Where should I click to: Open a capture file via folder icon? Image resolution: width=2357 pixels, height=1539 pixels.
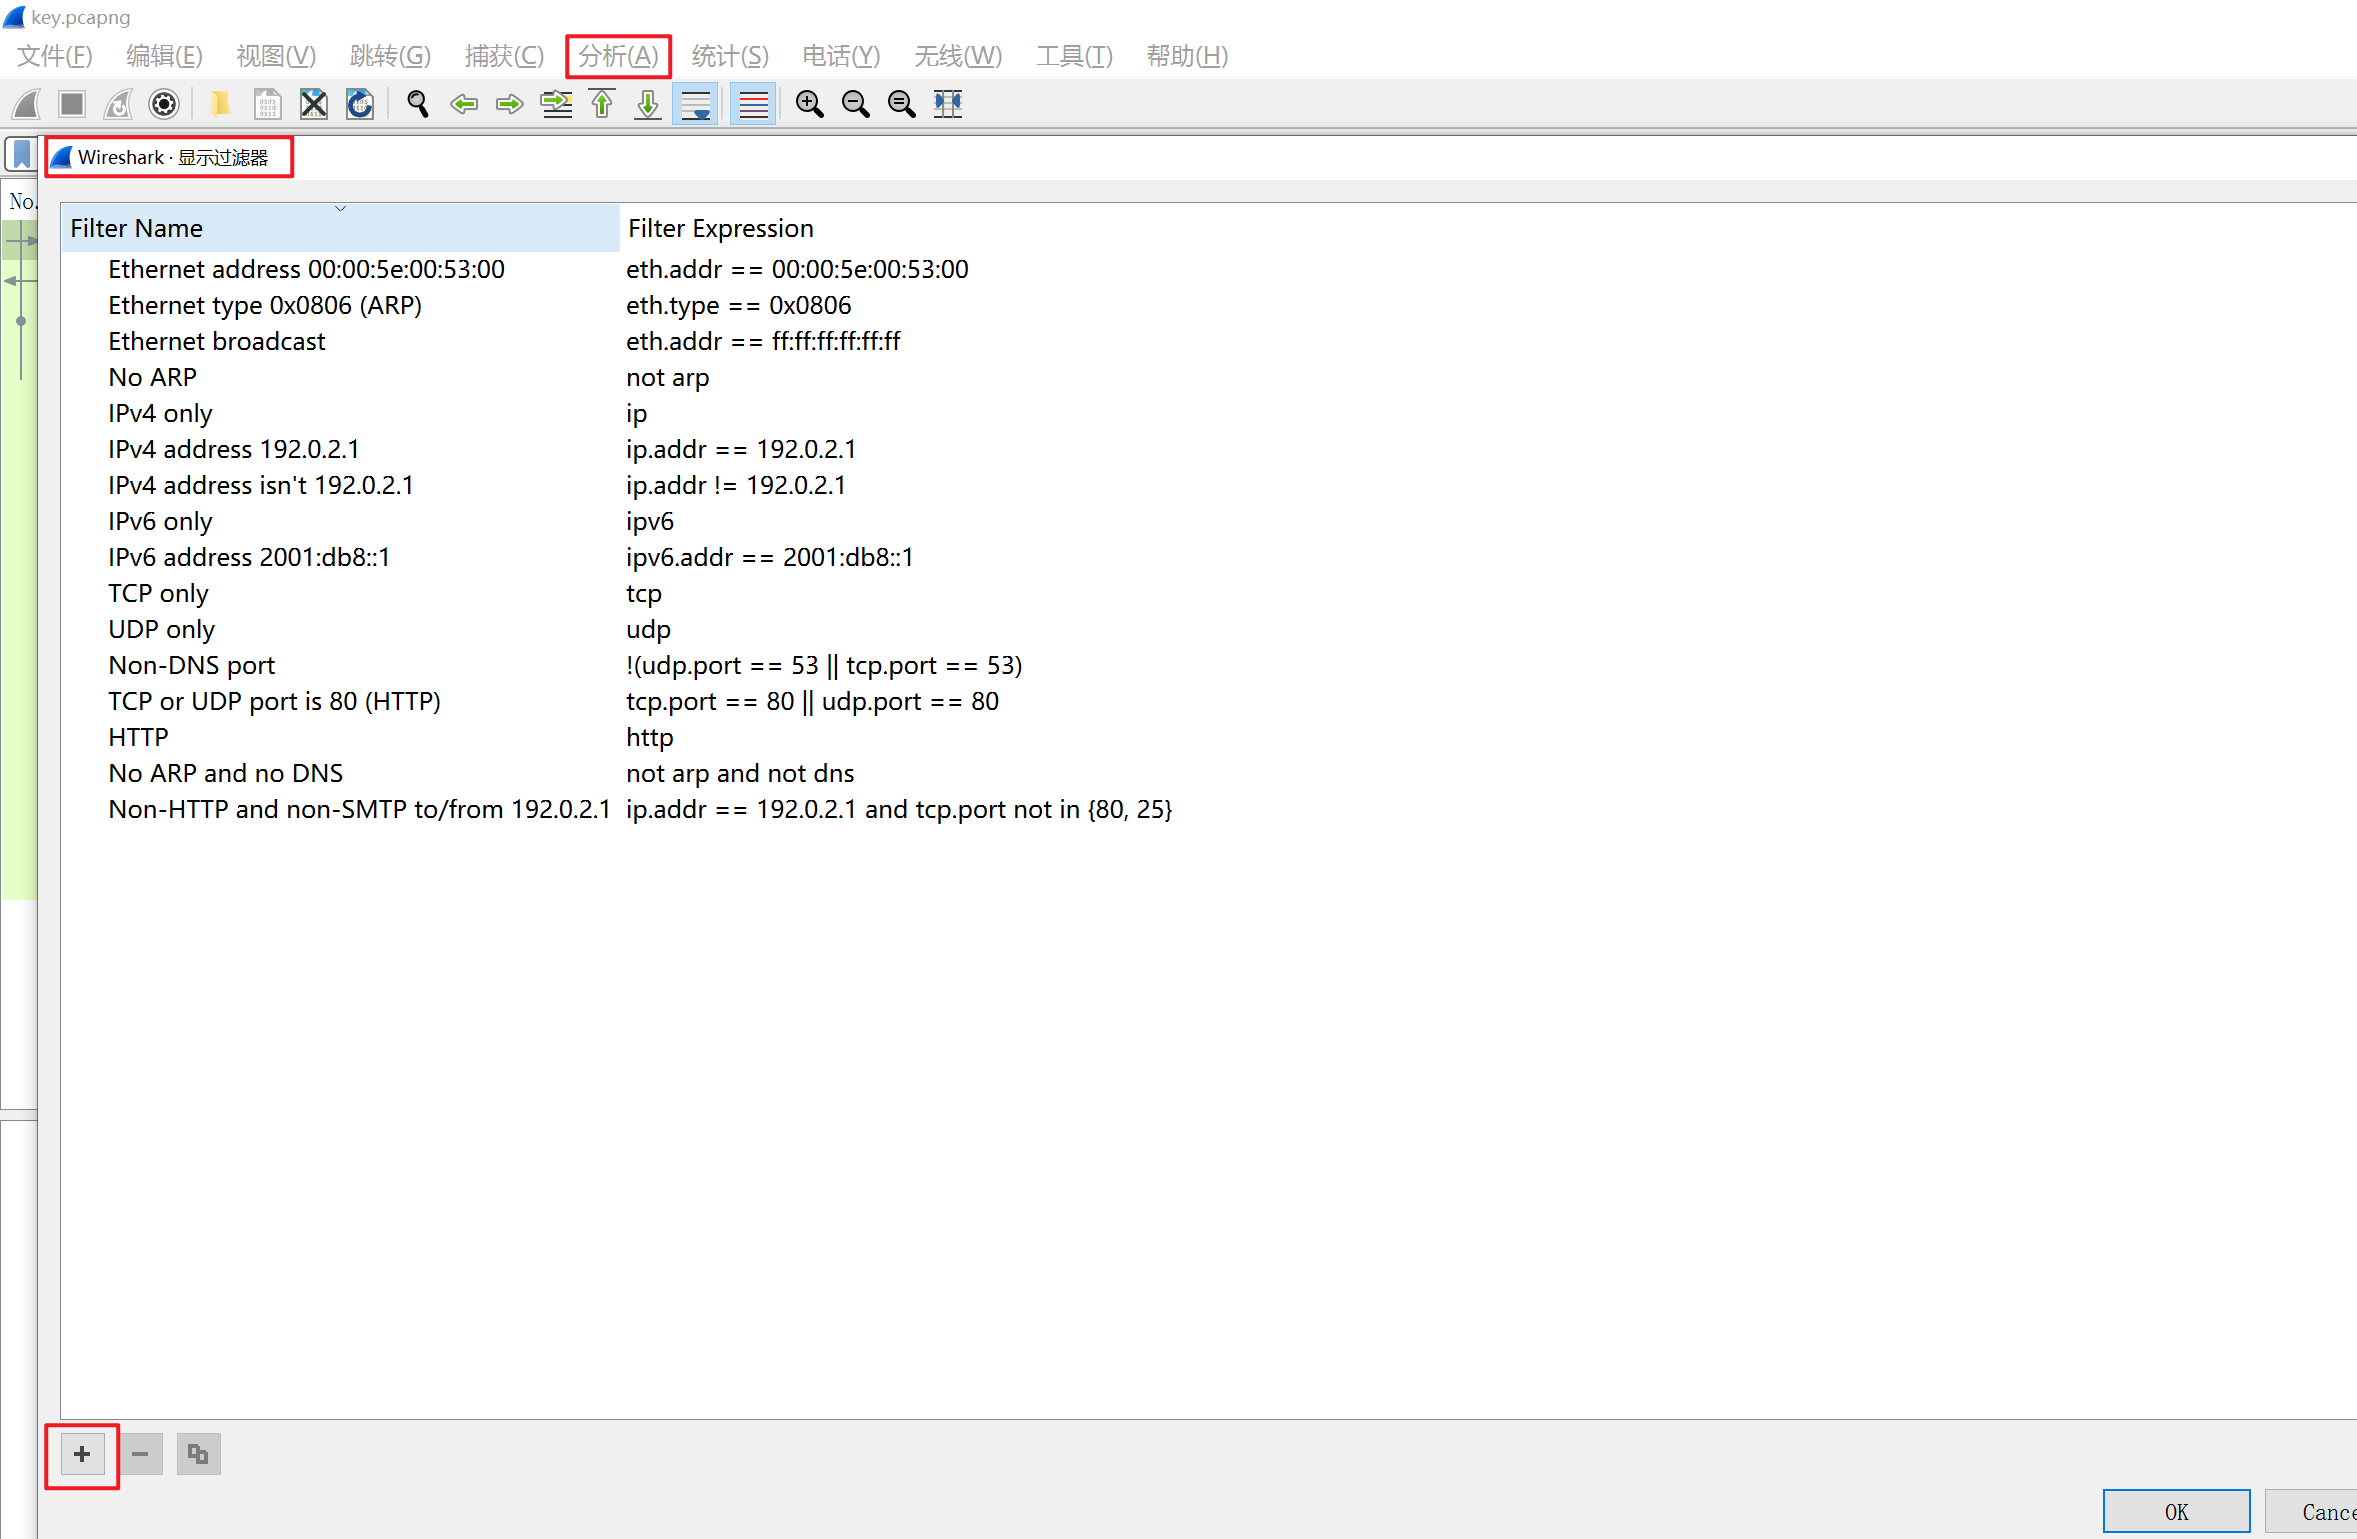[x=220, y=104]
